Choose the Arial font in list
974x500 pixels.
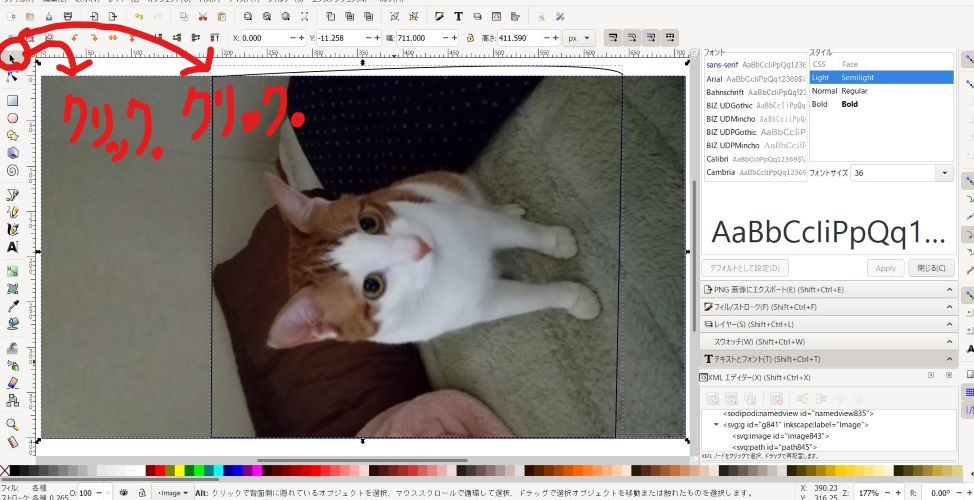pos(755,79)
